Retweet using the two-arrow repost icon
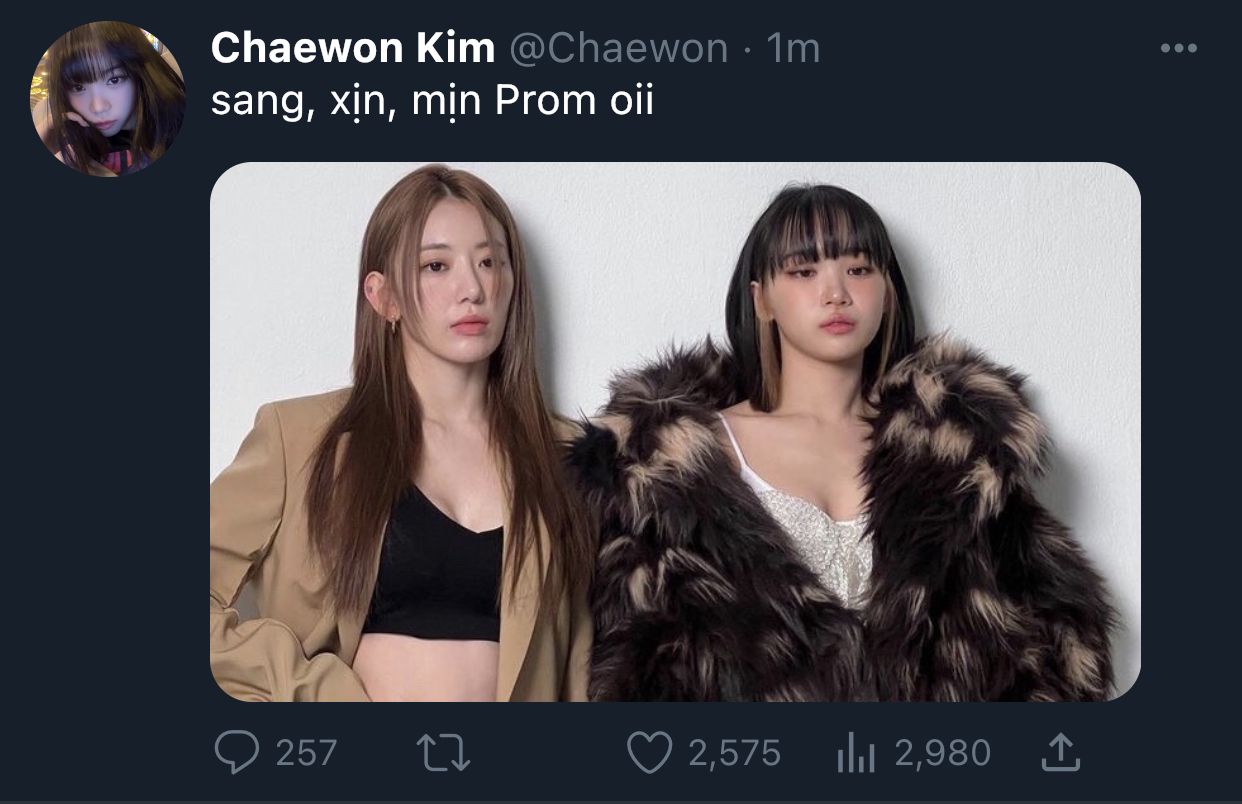This screenshot has width=1242, height=804. pos(444,753)
